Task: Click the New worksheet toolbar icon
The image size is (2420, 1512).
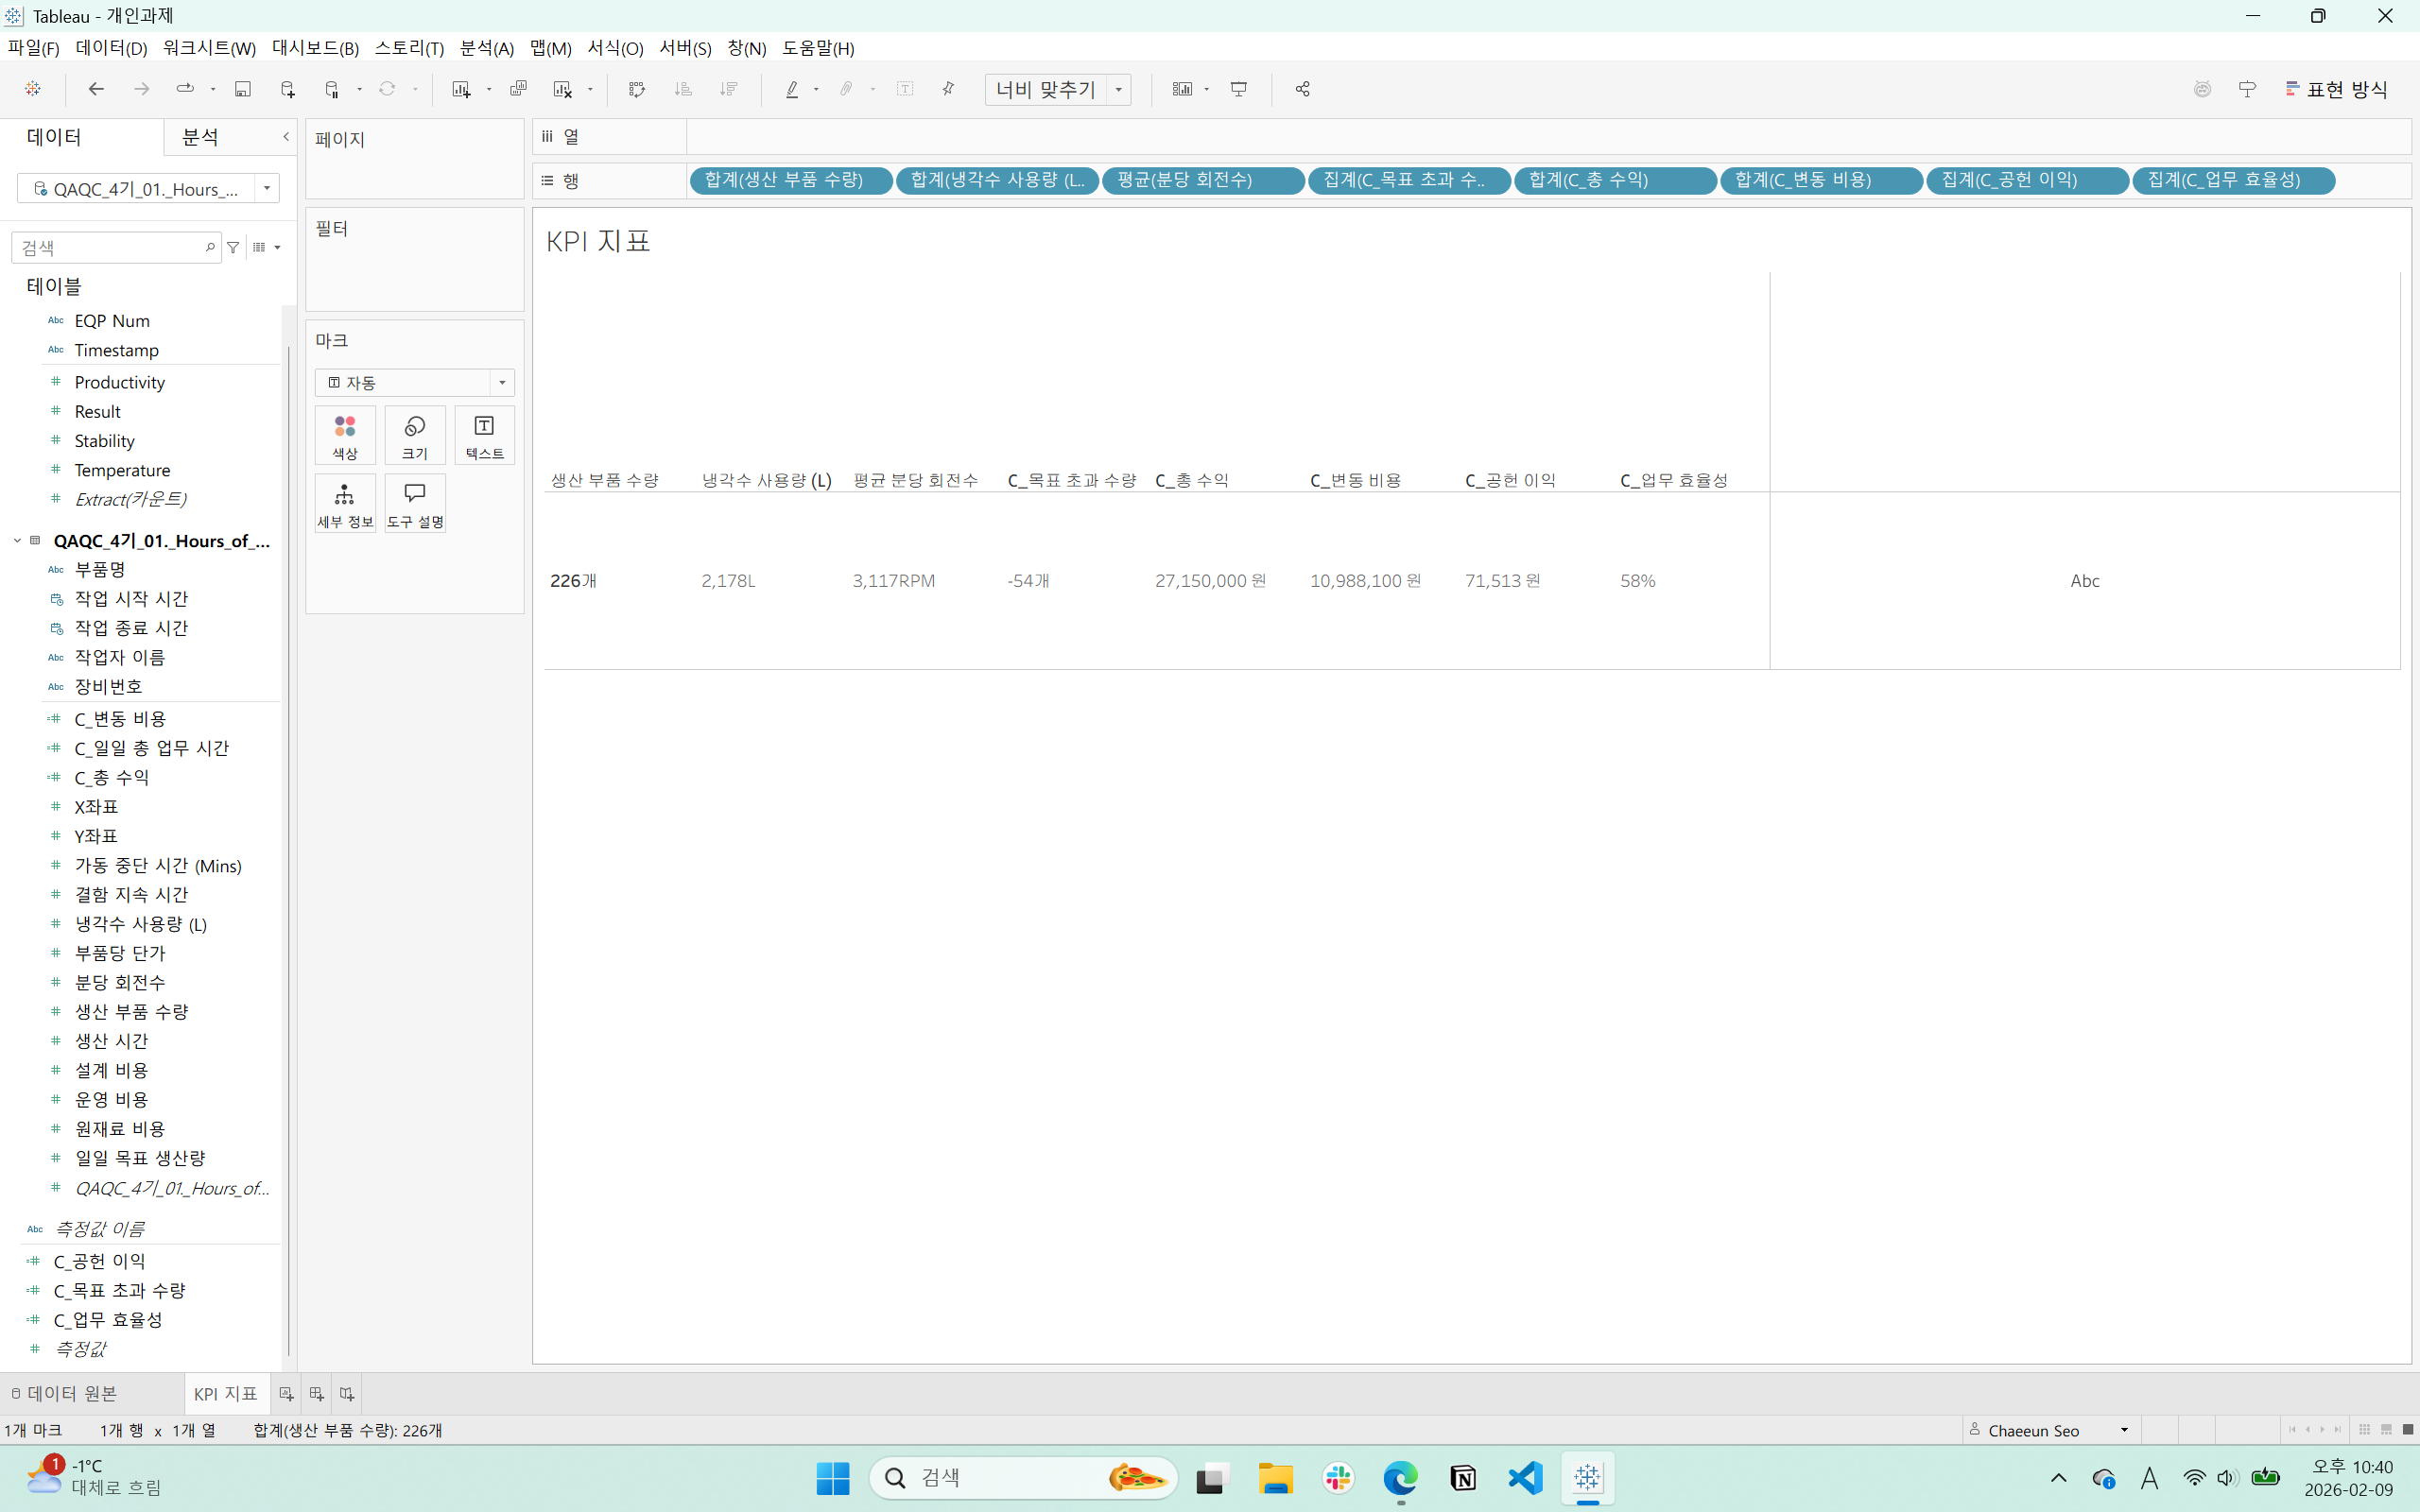Action: tap(461, 89)
